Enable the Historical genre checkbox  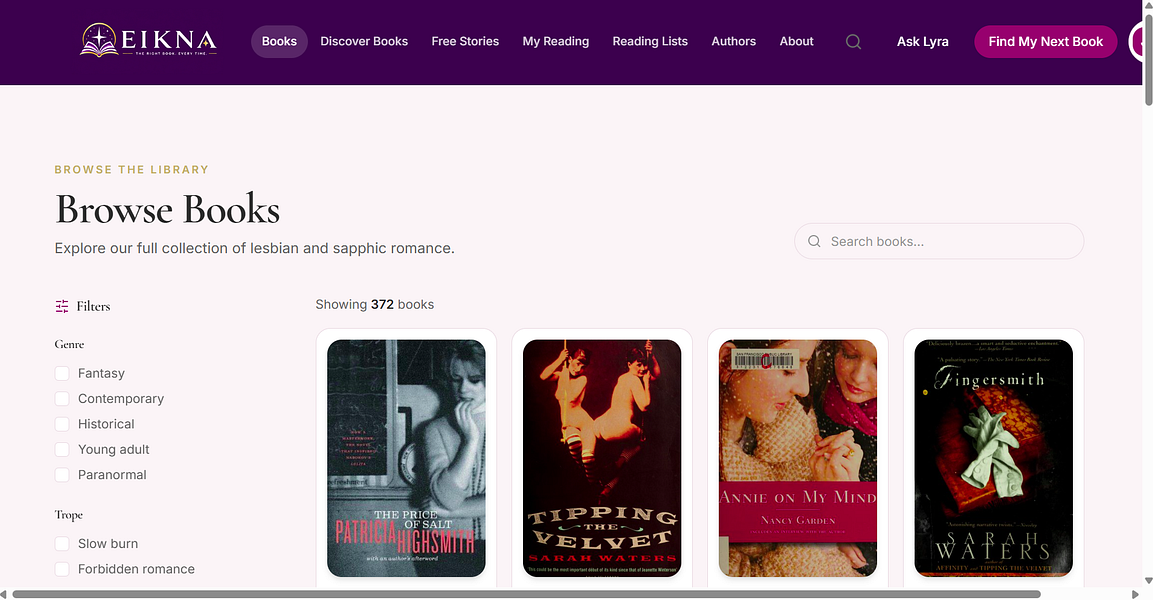coord(62,424)
